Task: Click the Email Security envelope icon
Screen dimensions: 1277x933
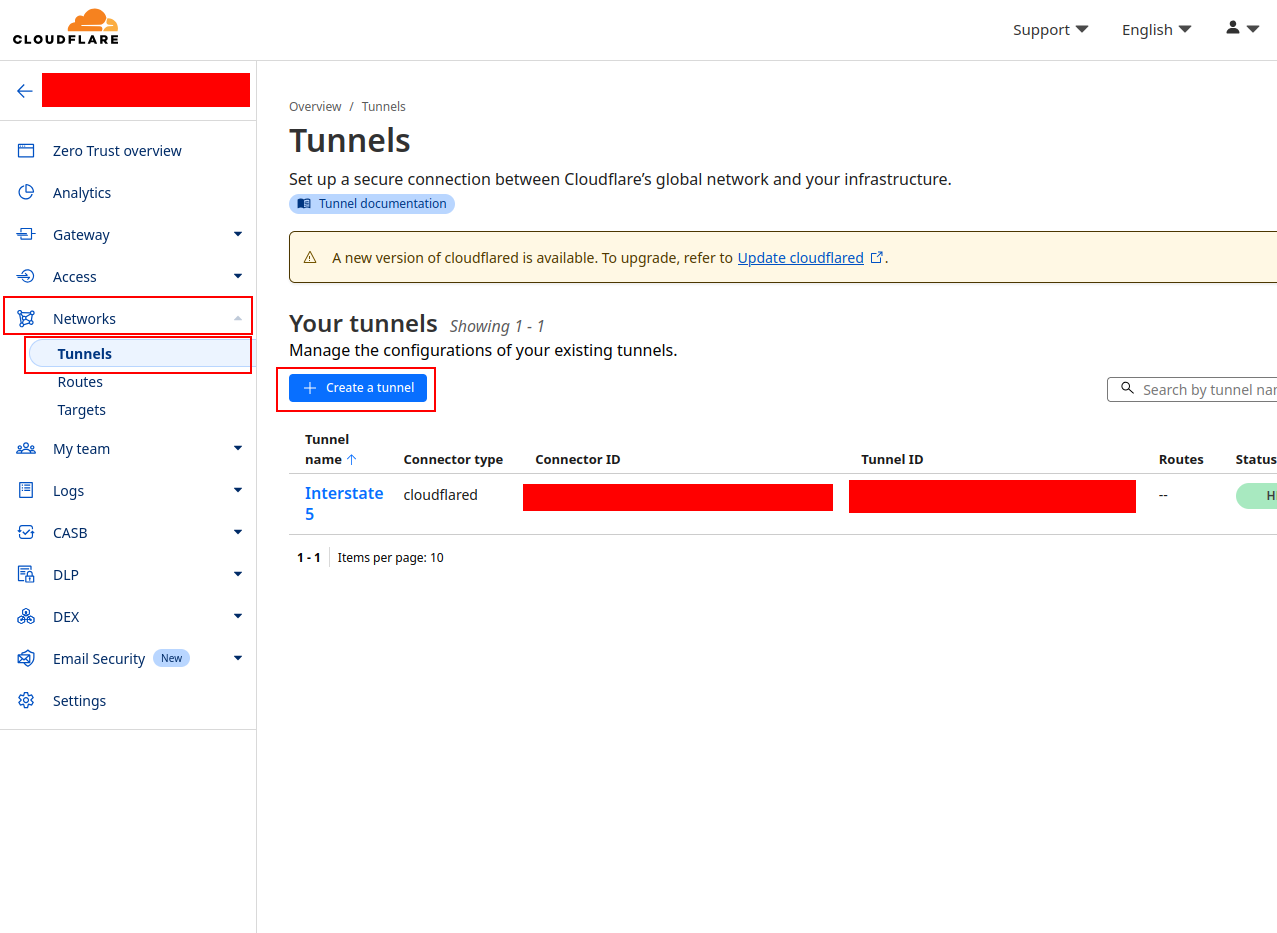Action: pos(26,659)
